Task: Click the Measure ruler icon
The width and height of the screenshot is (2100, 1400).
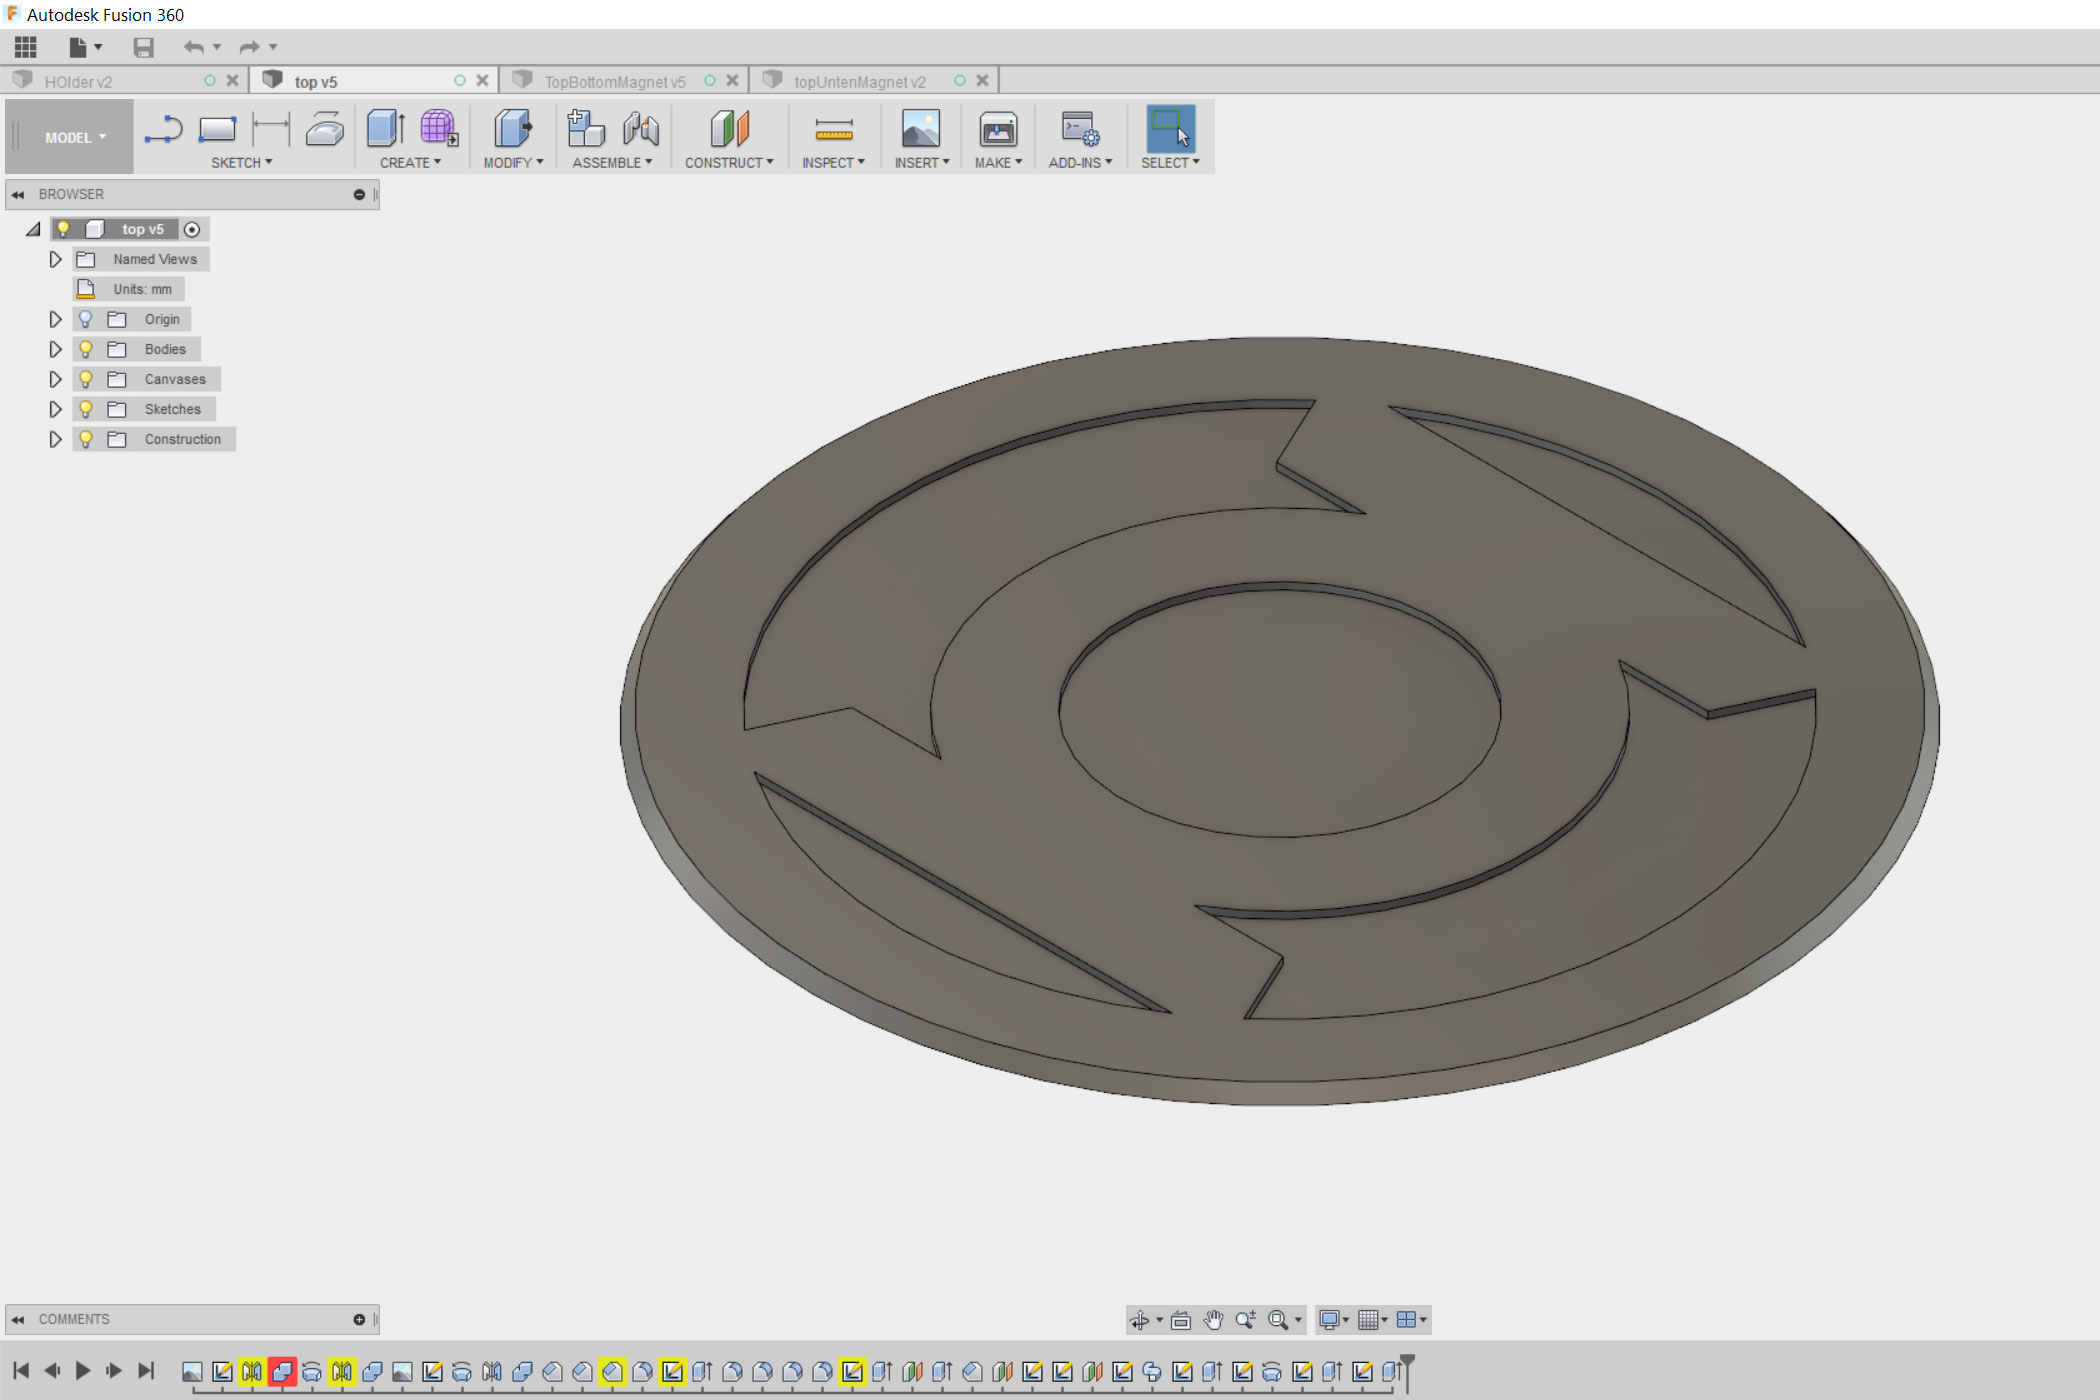Action: (833, 130)
